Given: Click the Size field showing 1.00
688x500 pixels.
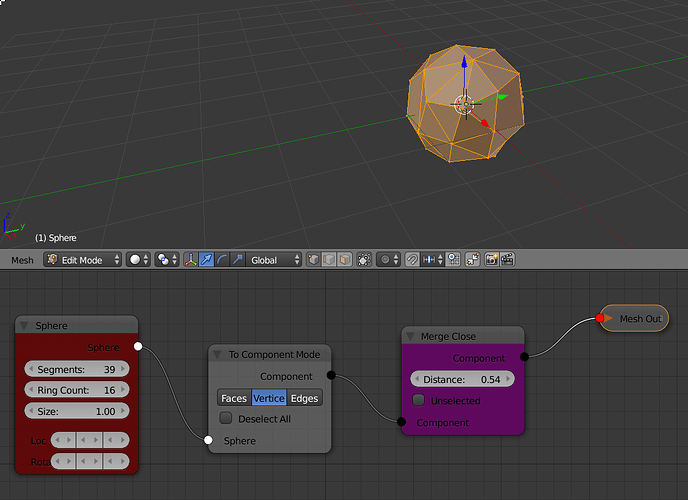Looking at the screenshot, I should coord(77,411).
